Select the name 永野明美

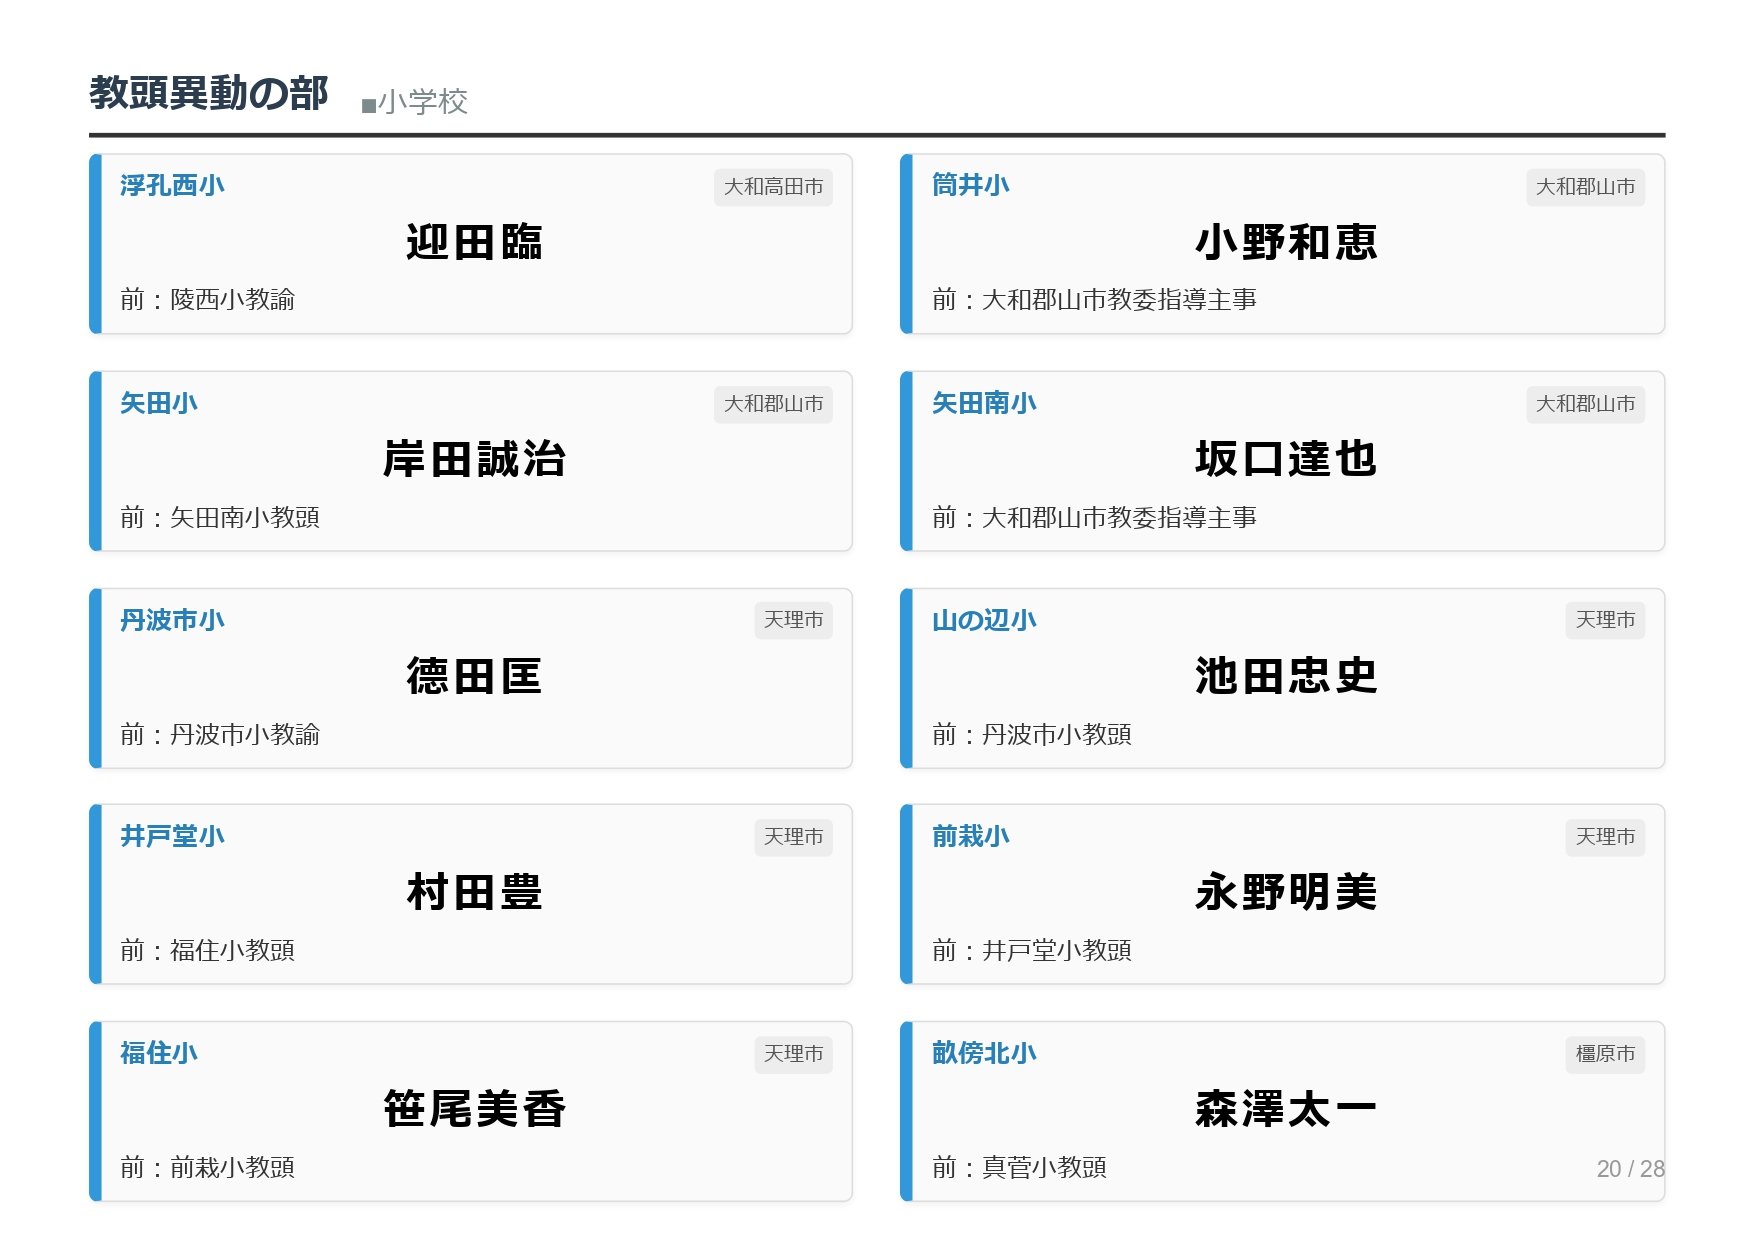coord(1285,892)
